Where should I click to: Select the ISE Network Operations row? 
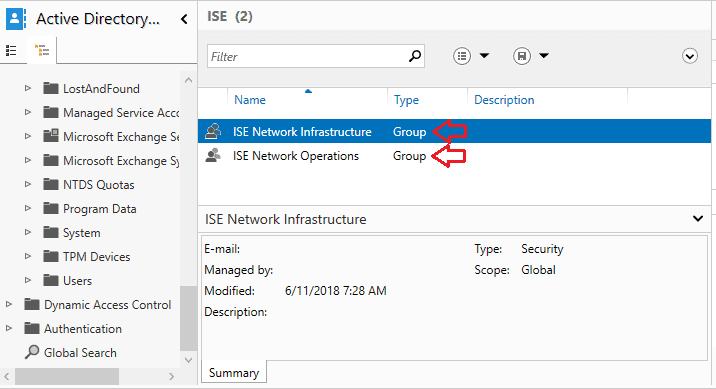[454, 156]
